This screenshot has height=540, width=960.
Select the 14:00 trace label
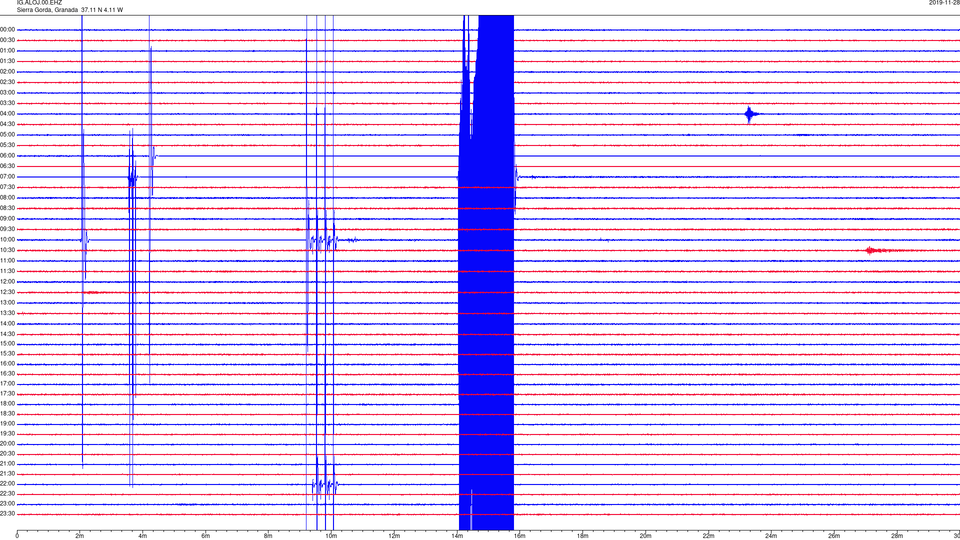[7, 323]
